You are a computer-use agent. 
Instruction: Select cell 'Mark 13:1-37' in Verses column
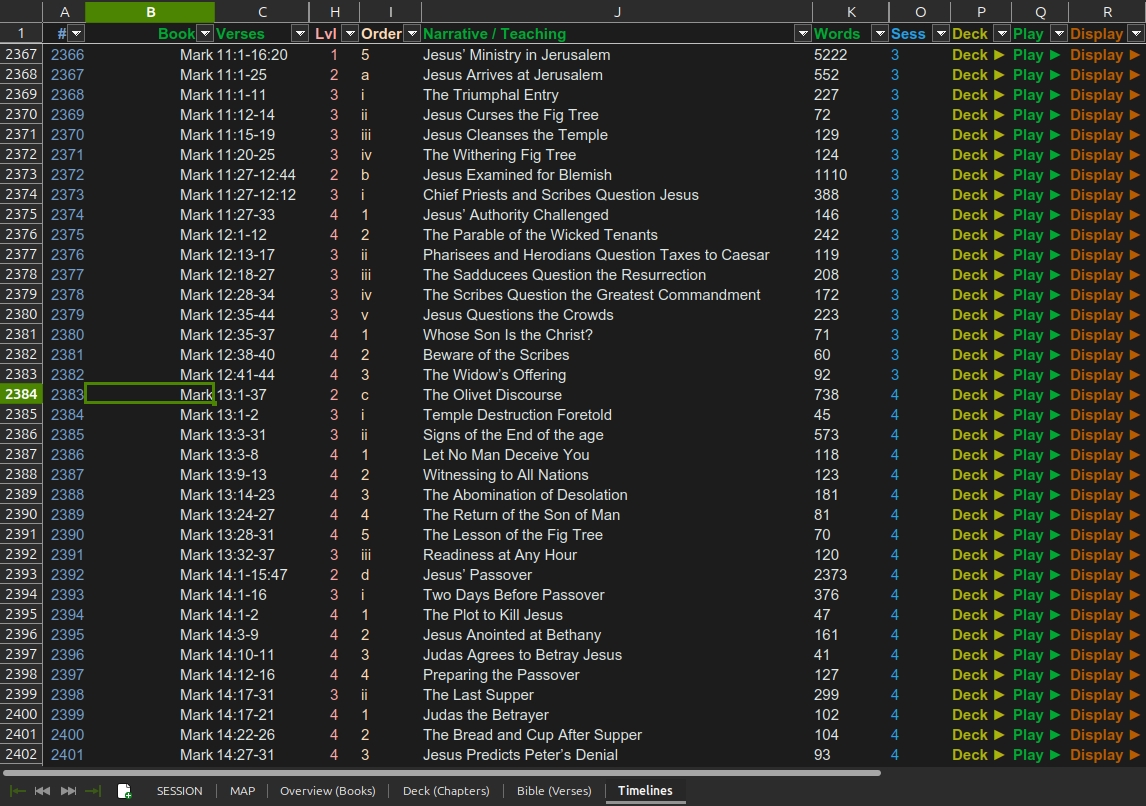pyautogui.click(x=262, y=395)
